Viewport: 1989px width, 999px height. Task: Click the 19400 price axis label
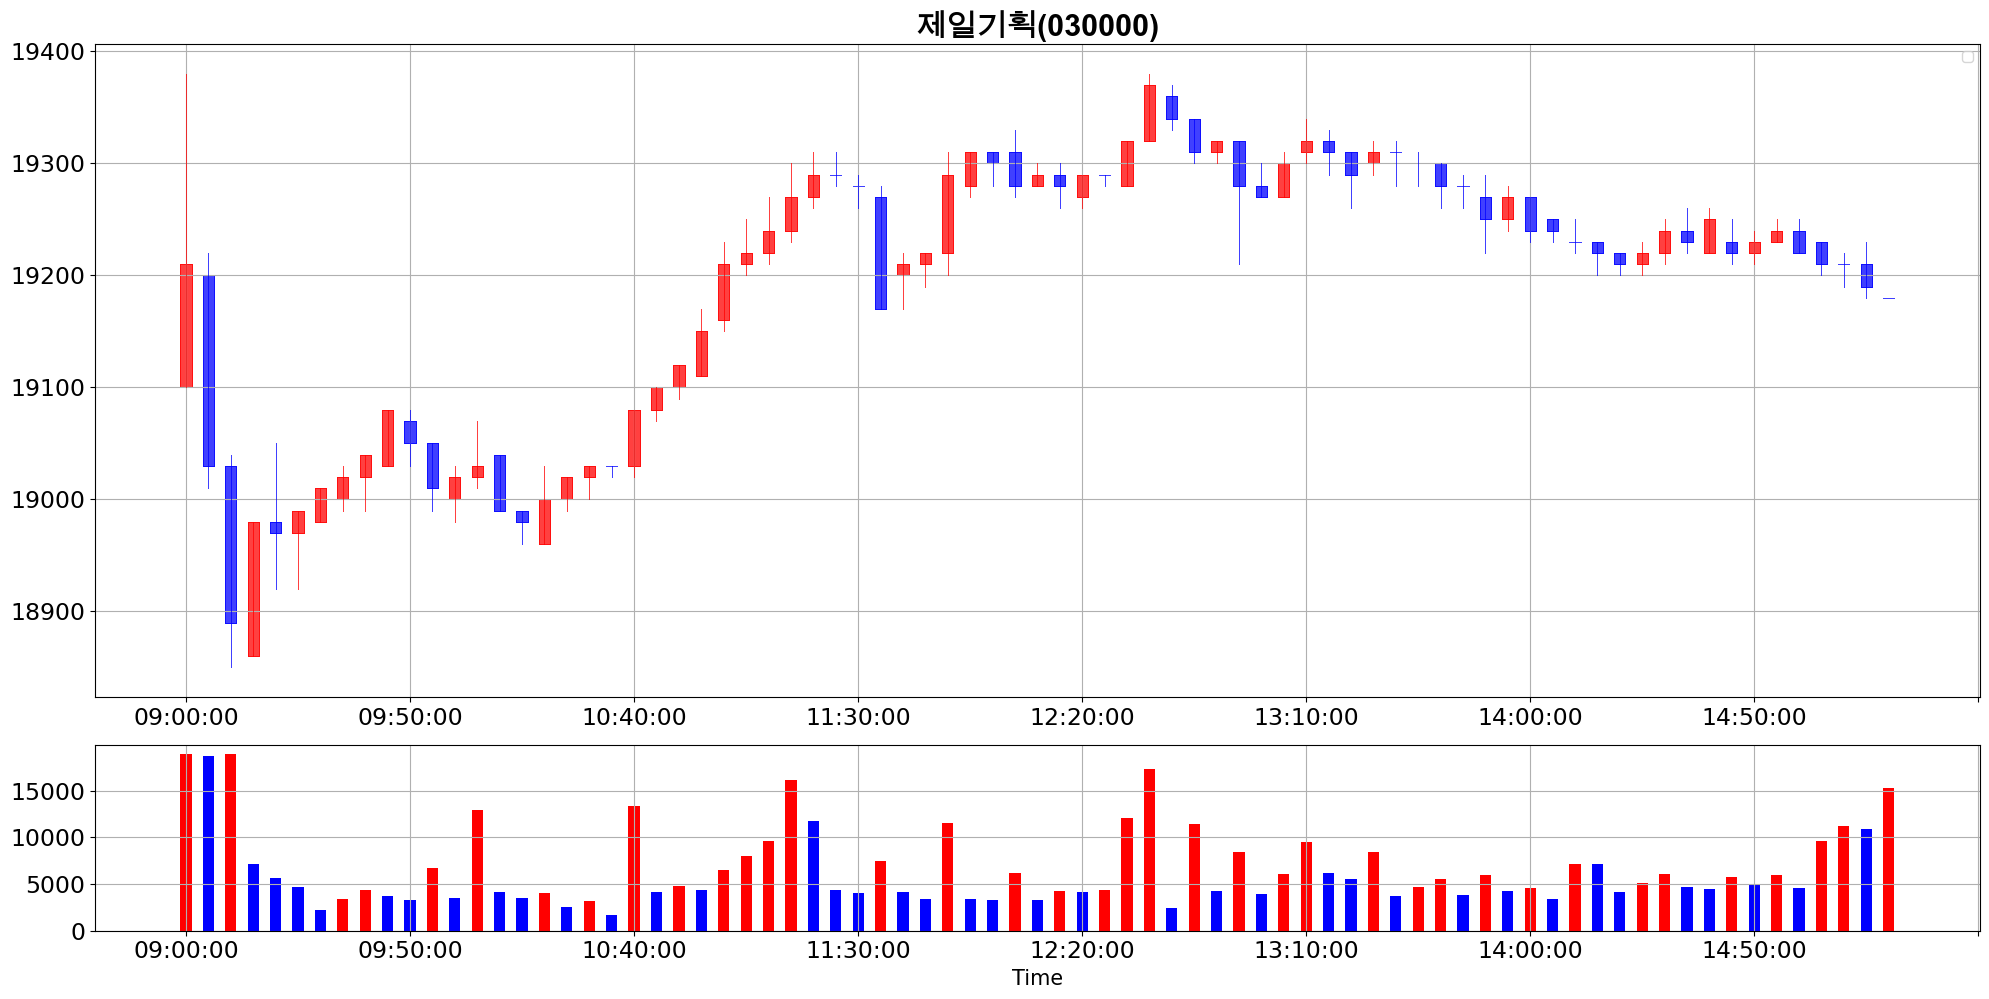coord(47,52)
